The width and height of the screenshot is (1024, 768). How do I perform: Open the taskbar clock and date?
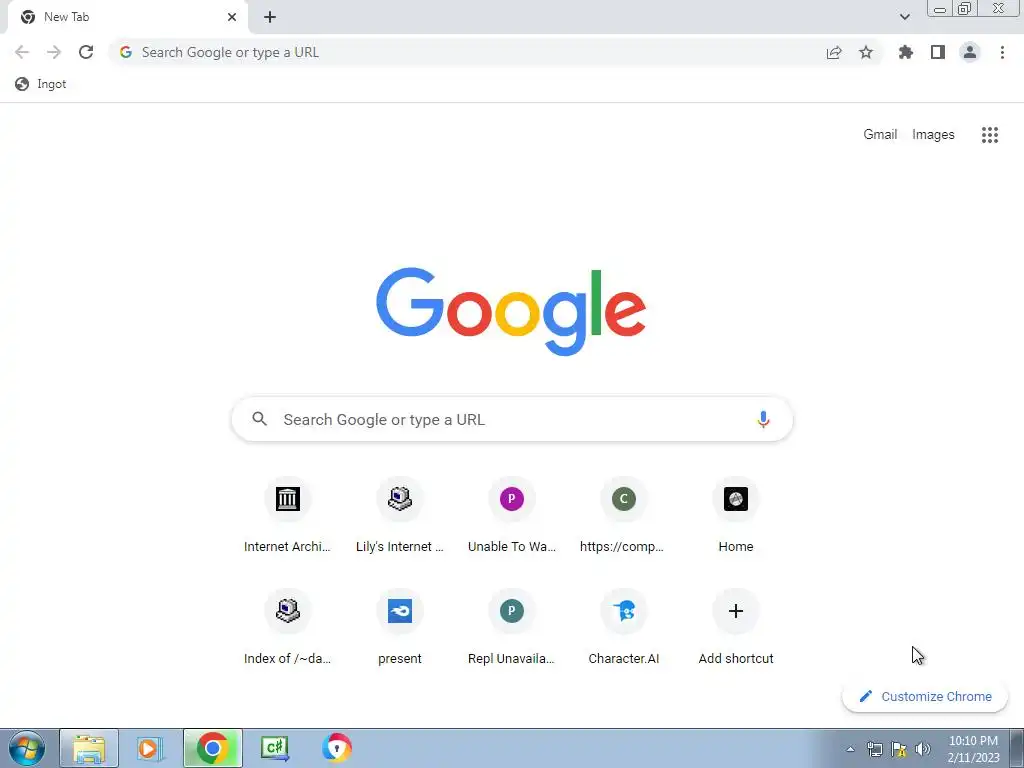pyautogui.click(x=973, y=749)
